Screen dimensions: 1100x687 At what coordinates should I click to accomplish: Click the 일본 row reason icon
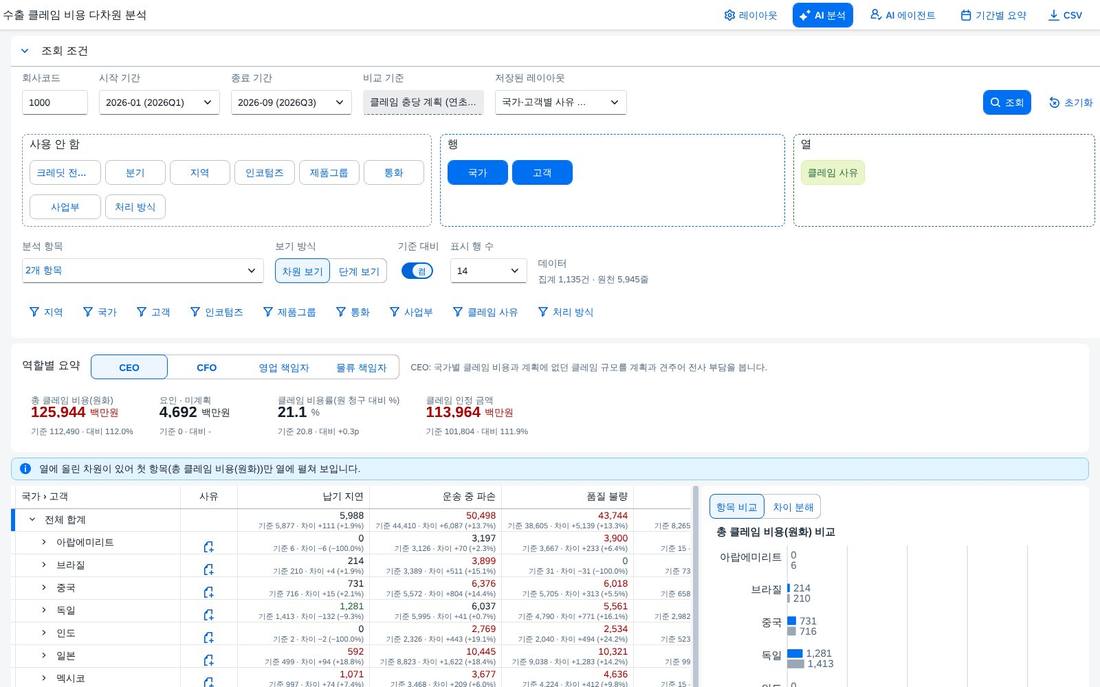point(208,660)
